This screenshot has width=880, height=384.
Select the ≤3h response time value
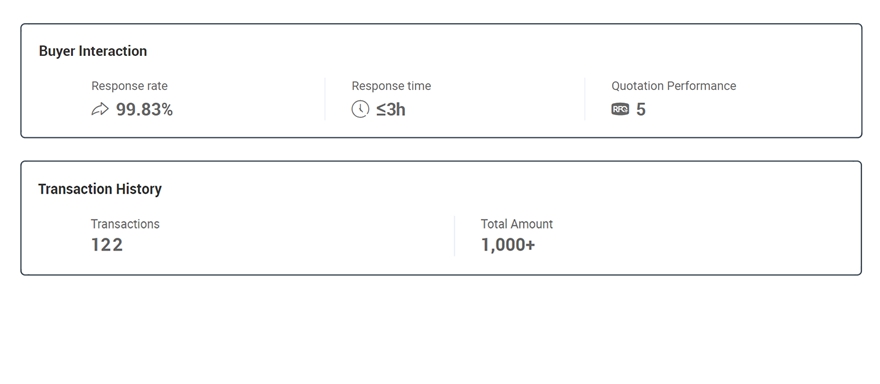coord(391,109)
